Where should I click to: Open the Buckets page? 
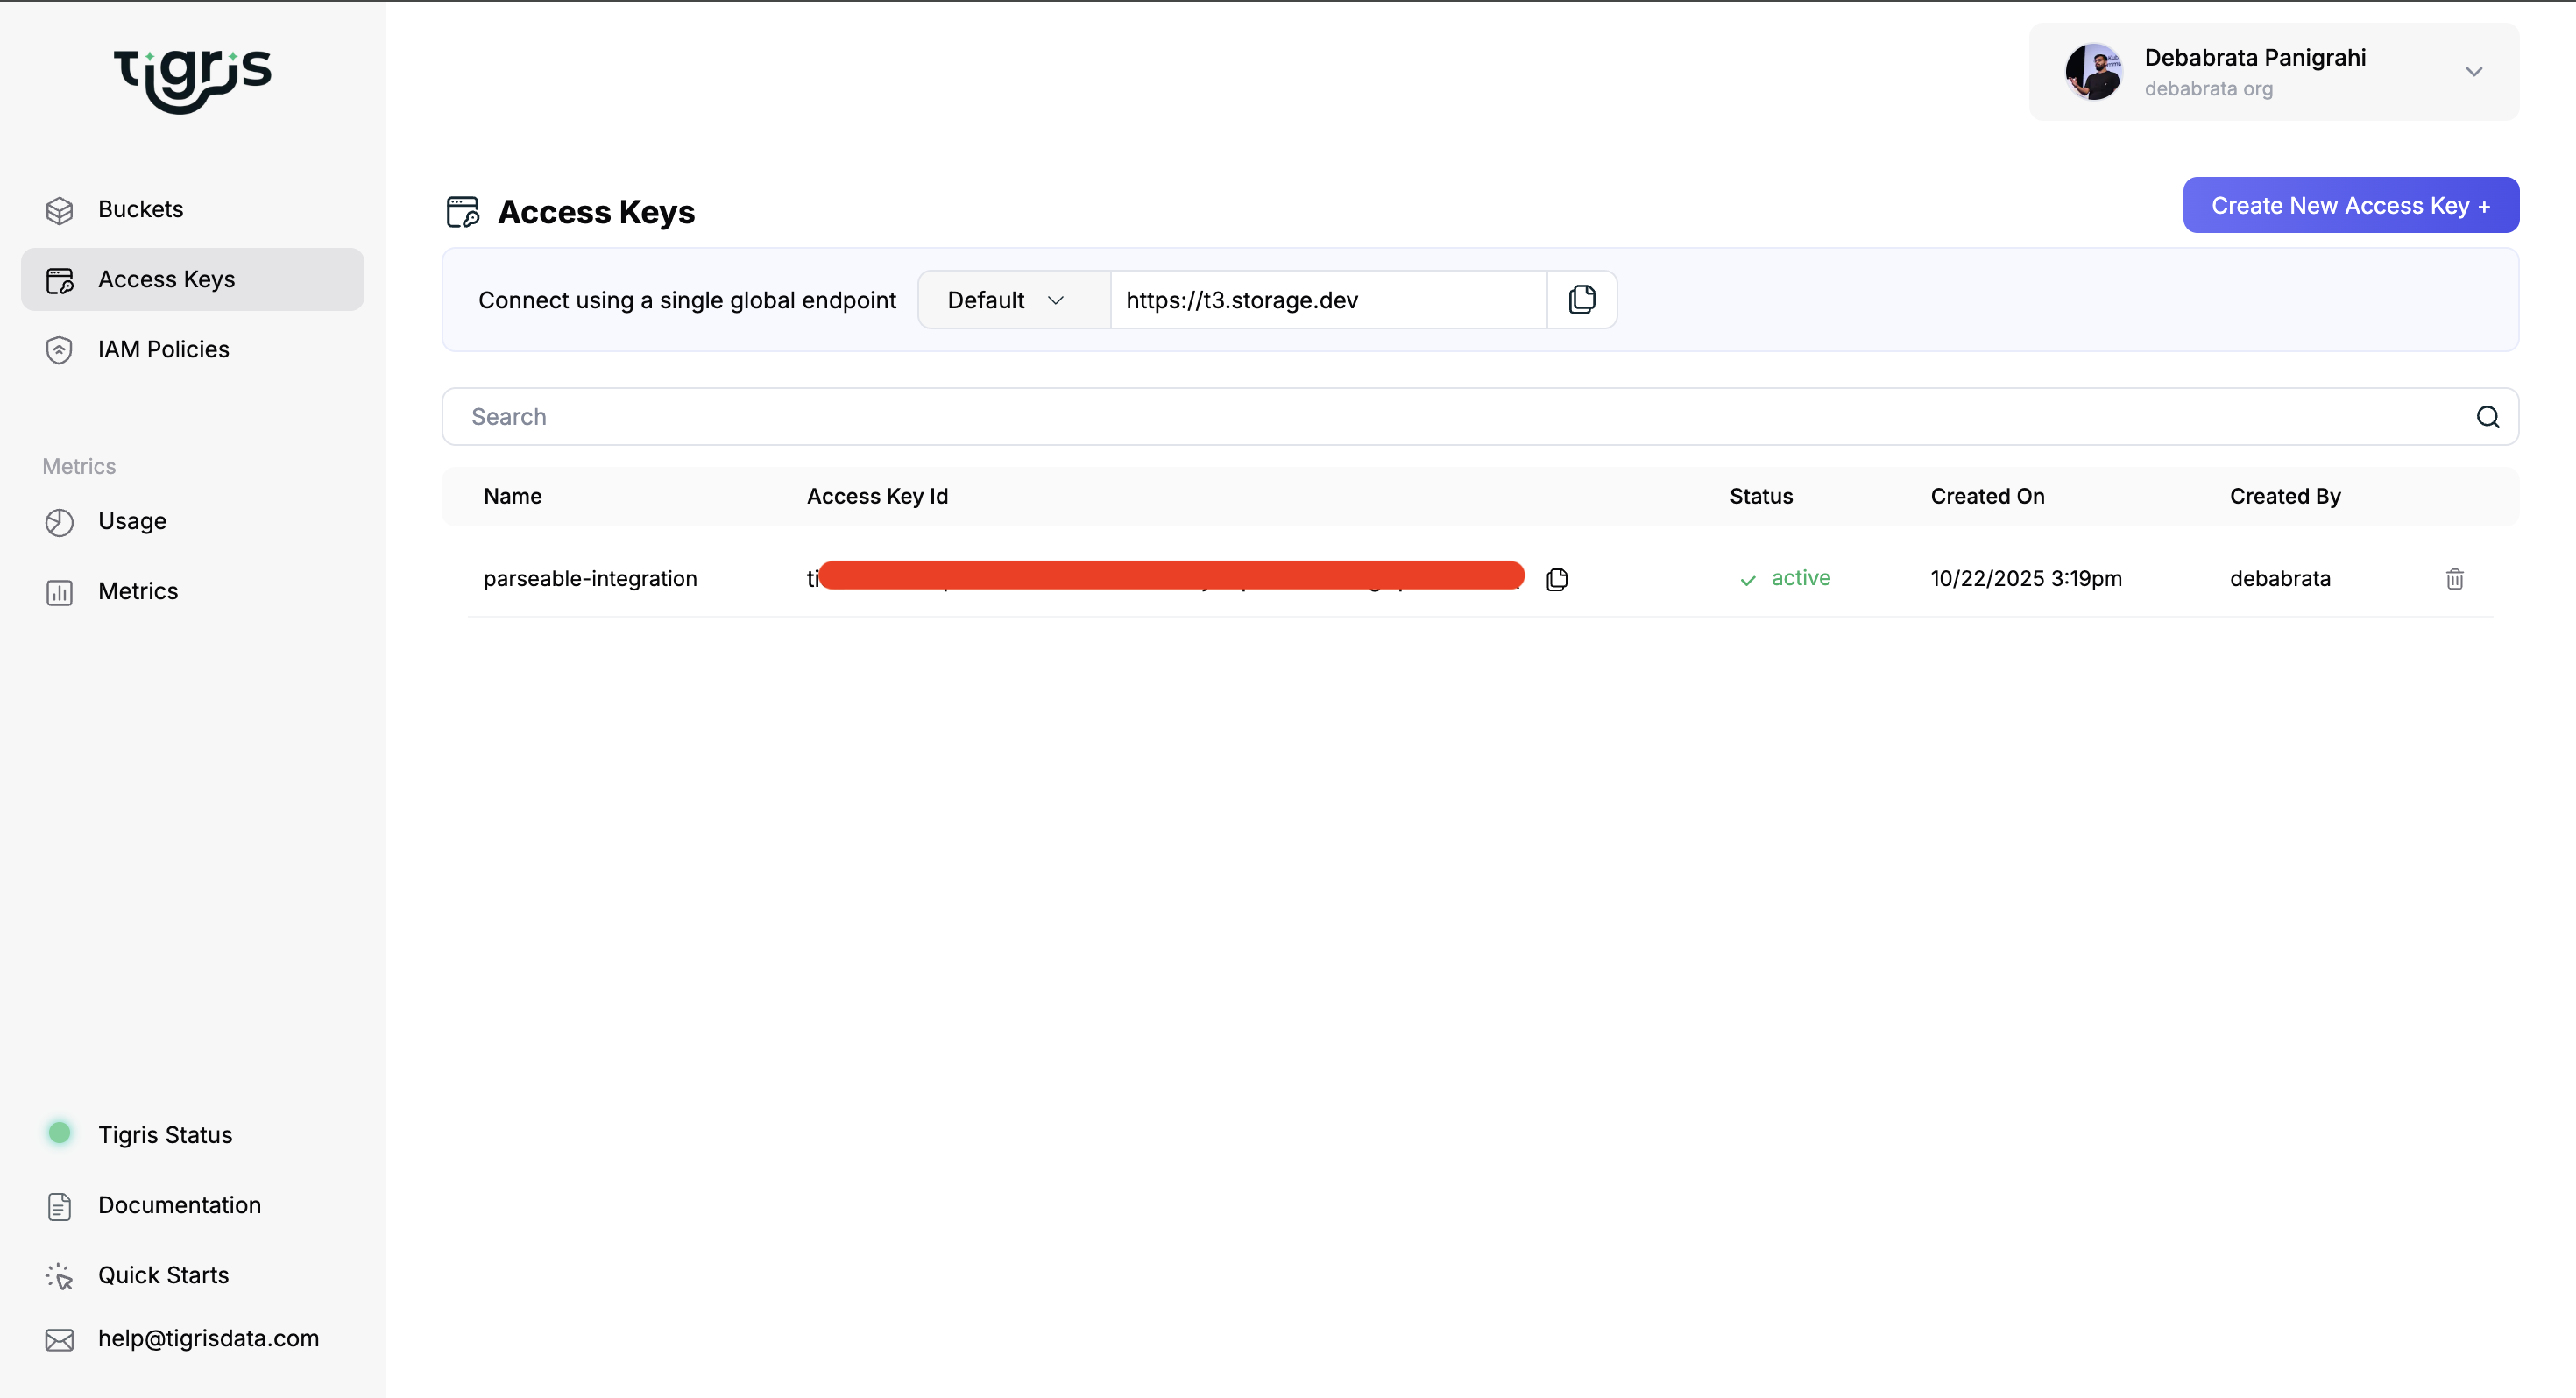click(140, 210)
